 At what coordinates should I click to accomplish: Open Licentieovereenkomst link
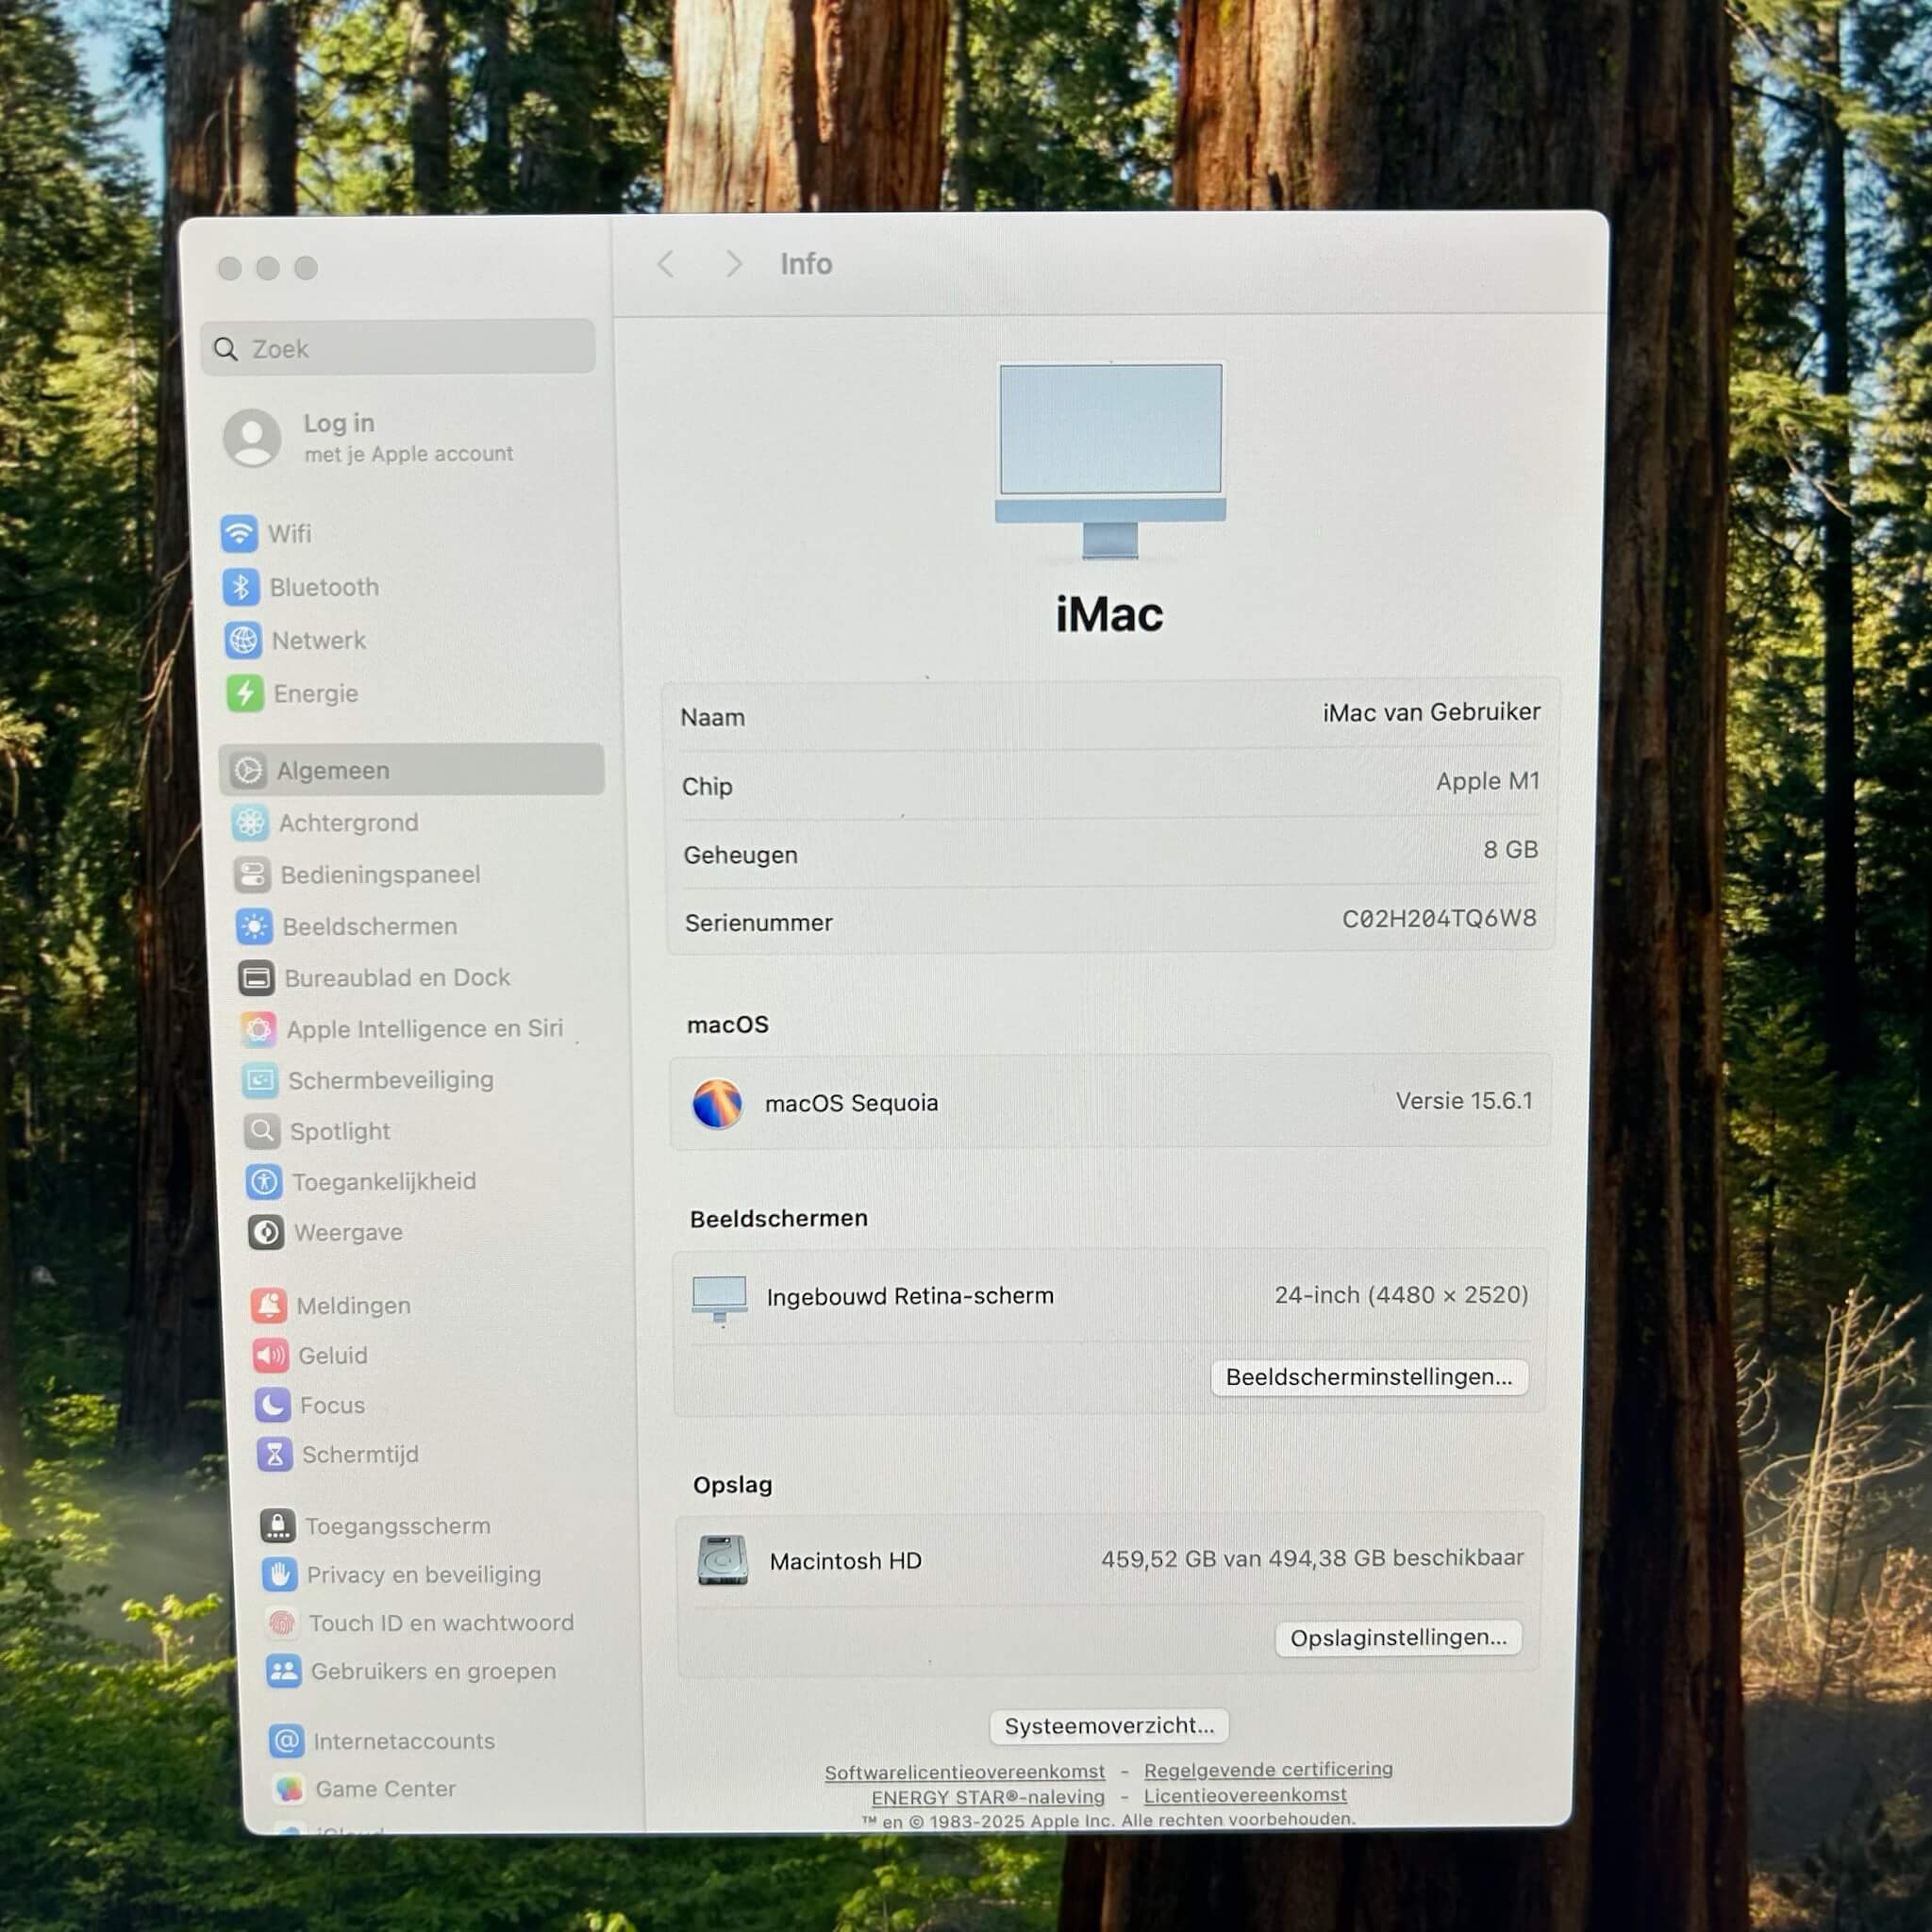tap(1245, 1795)
